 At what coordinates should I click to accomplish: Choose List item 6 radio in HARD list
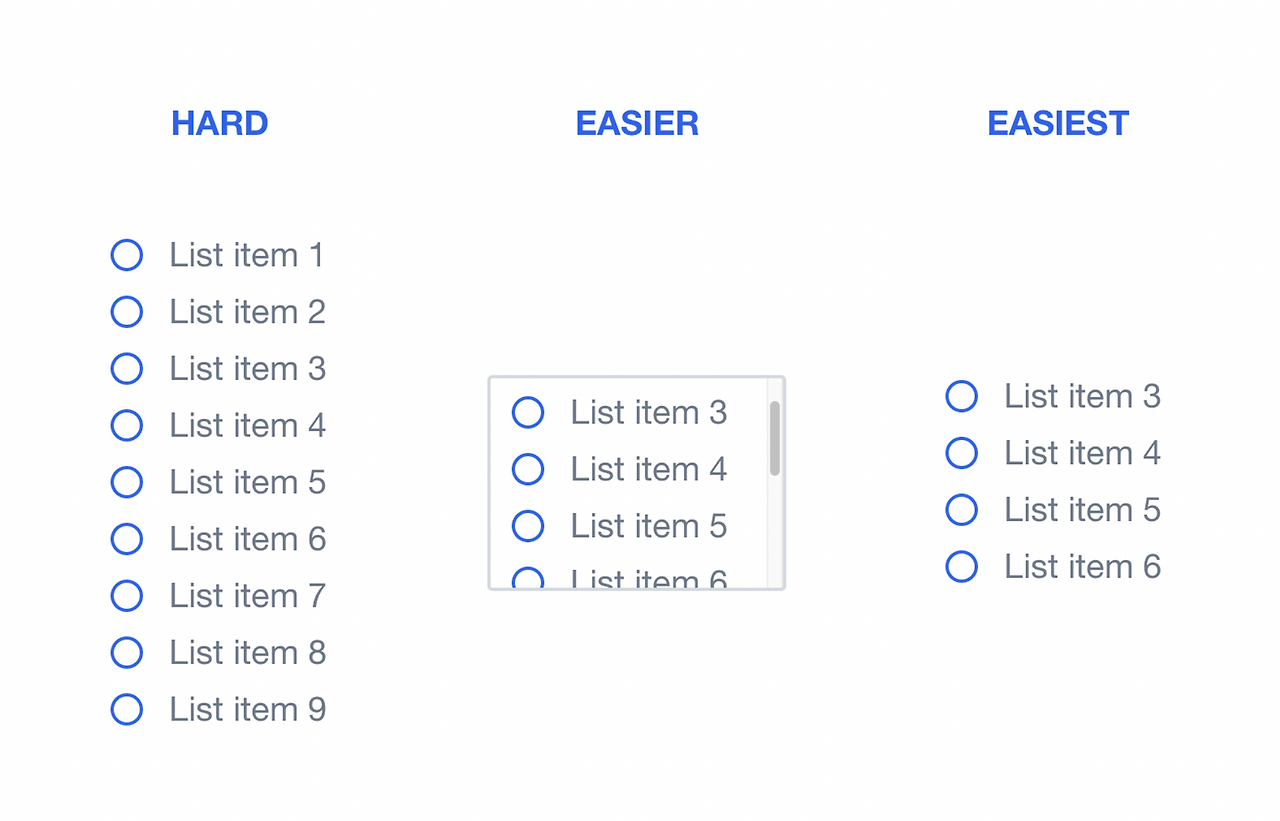click(127, 539)
